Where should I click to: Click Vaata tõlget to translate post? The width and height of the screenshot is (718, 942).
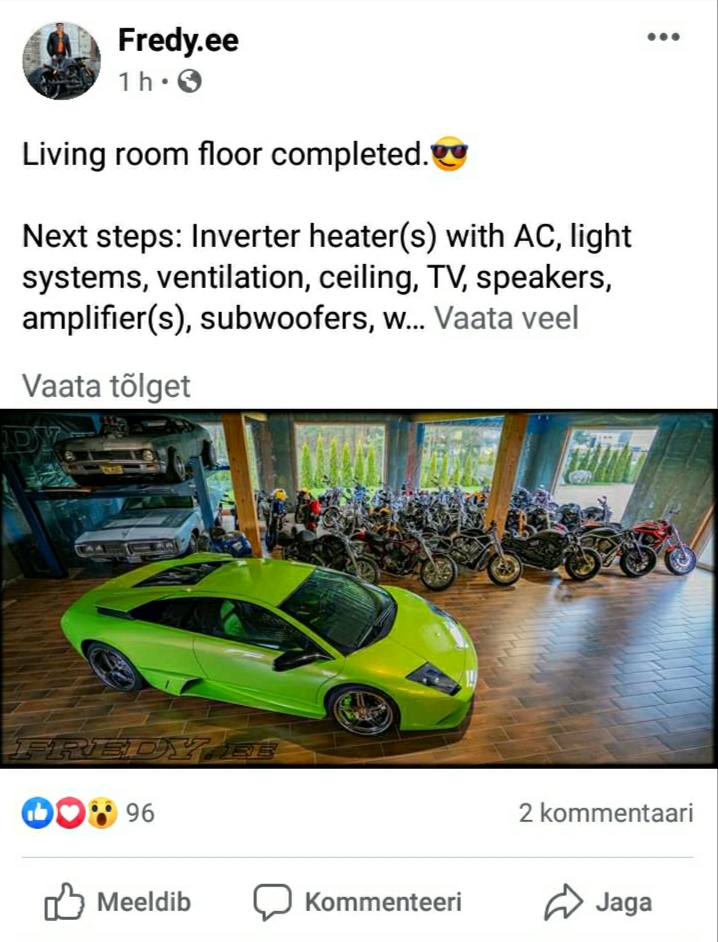pos(106,386)
